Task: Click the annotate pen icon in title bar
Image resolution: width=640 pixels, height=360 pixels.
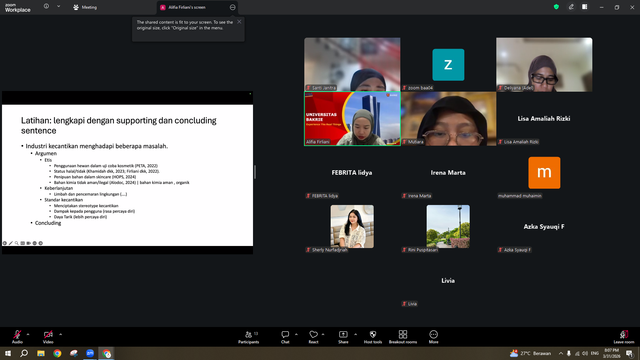Action: 571,7
